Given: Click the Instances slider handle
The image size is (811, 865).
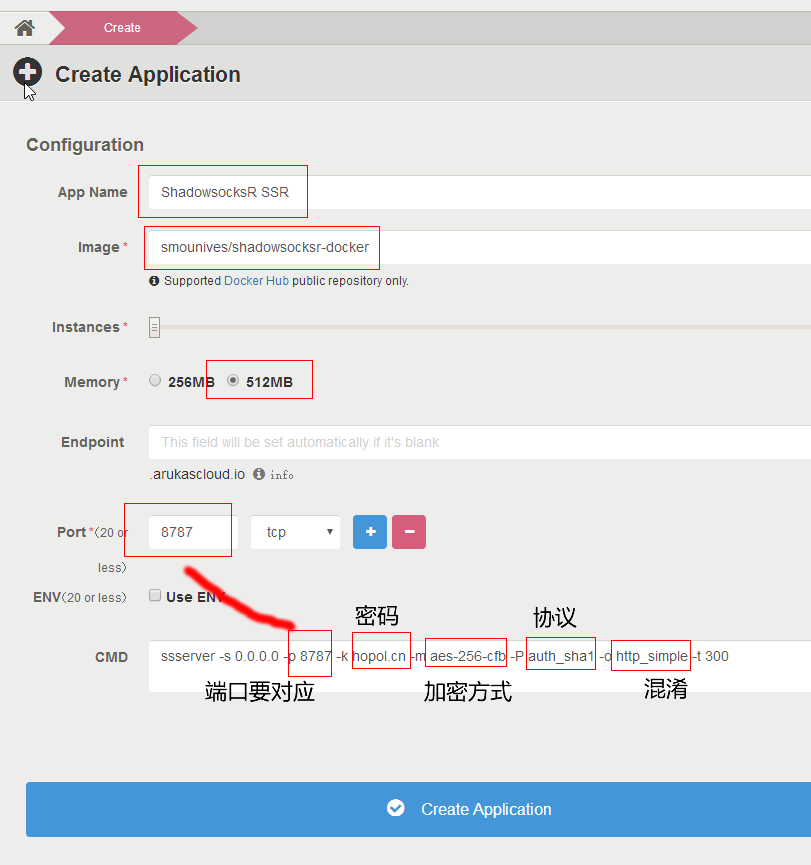Looking at the screenshot, I should [154, 327].
